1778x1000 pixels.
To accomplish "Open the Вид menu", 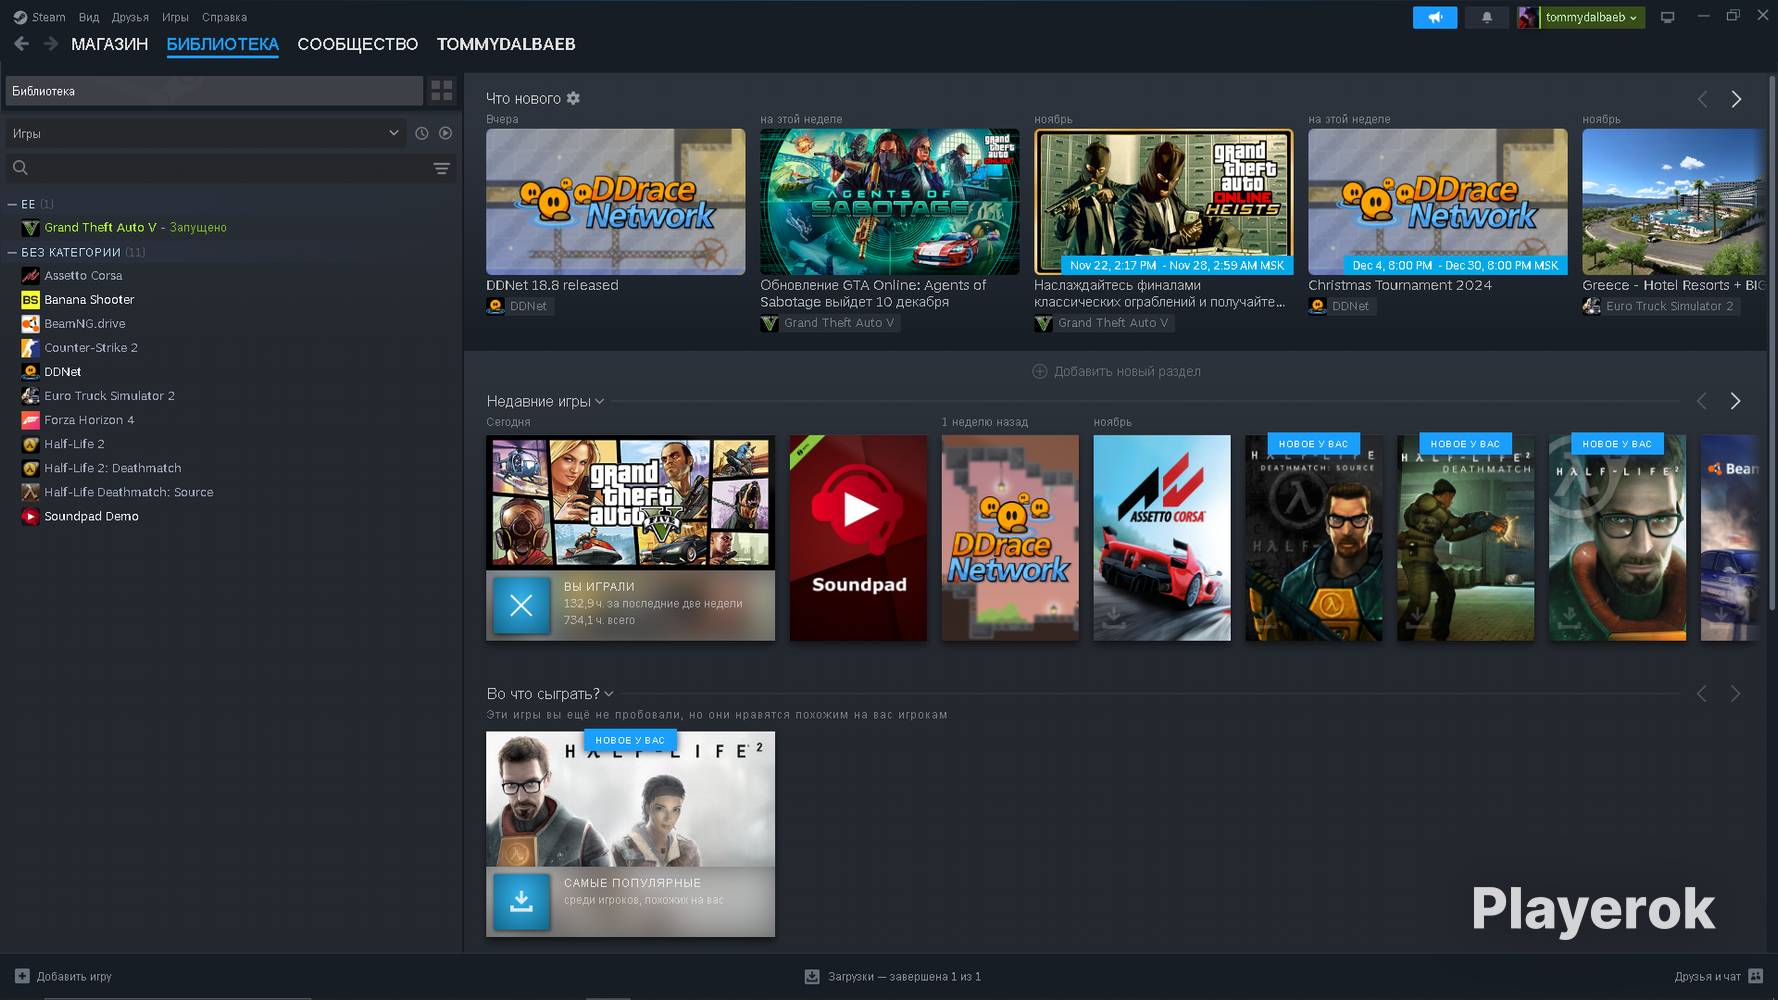I will click(x=89, y=17).
